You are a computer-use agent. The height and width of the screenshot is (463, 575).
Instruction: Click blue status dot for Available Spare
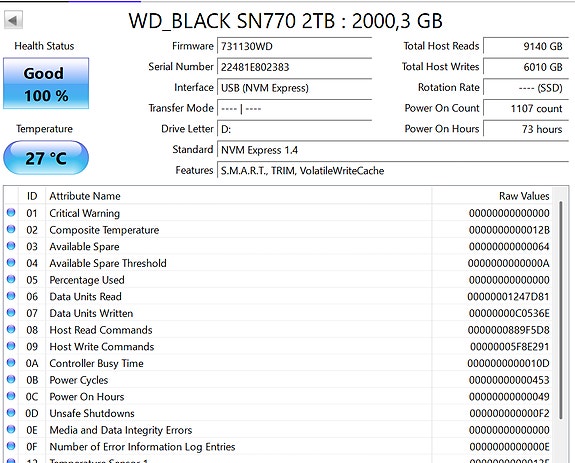click(x=11, y=246)
